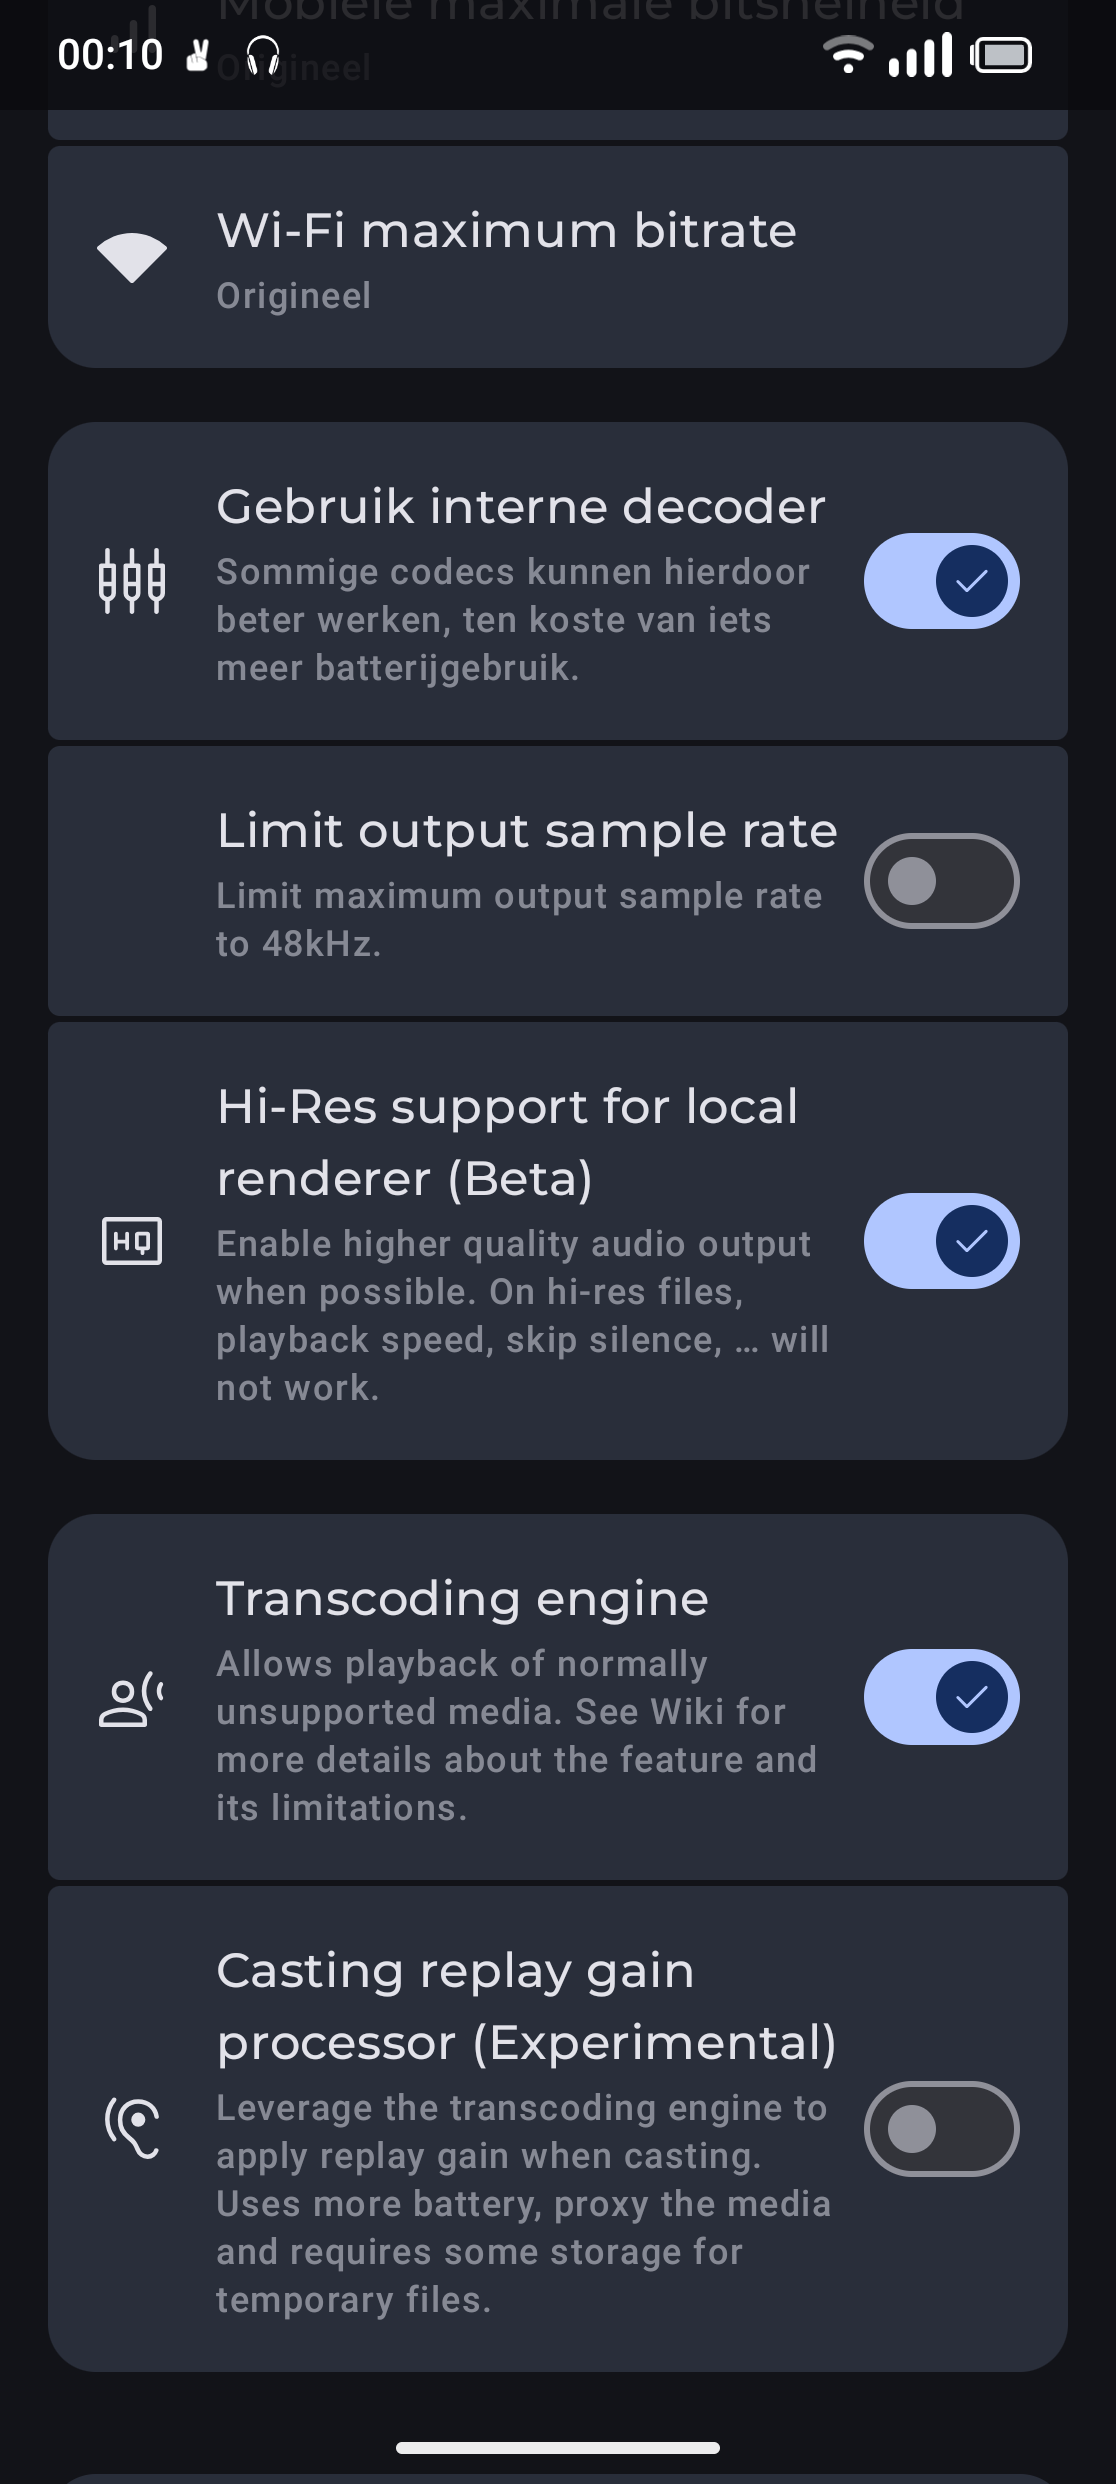Click the equalizer sliders icon for internal decoder
The width and height of the screenshot is (1116, 2484).
[131, 581]
